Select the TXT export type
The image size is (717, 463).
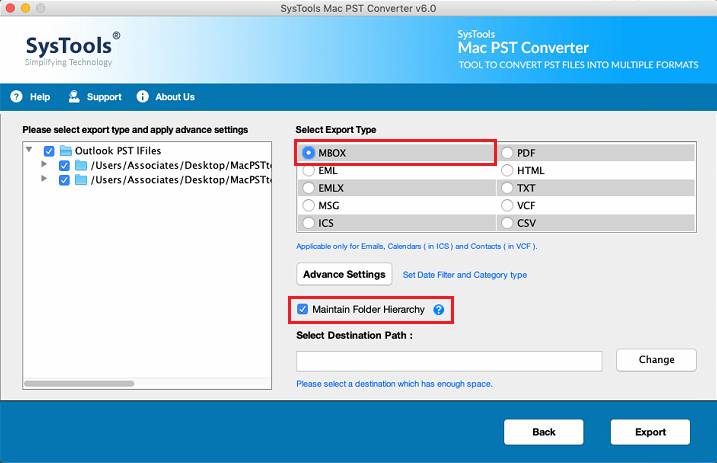(507, 188)
